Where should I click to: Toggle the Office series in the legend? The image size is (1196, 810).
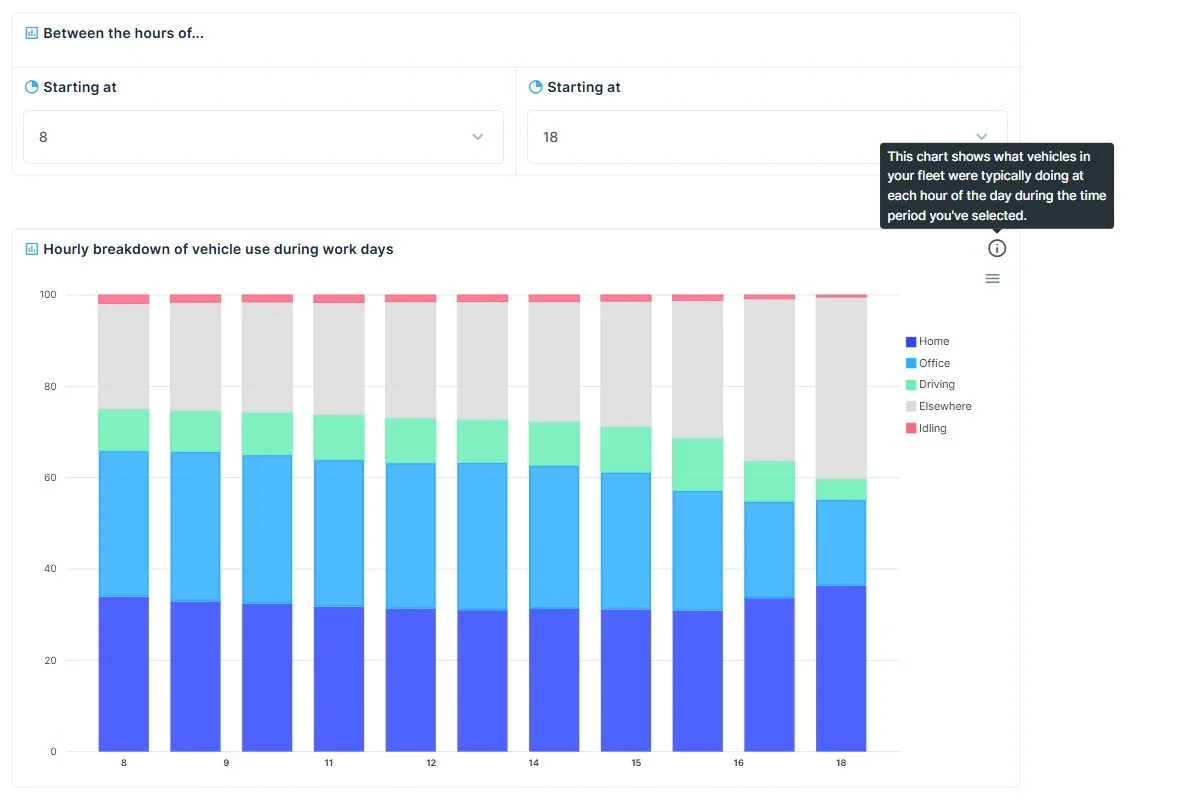click(x=928, y=363)
